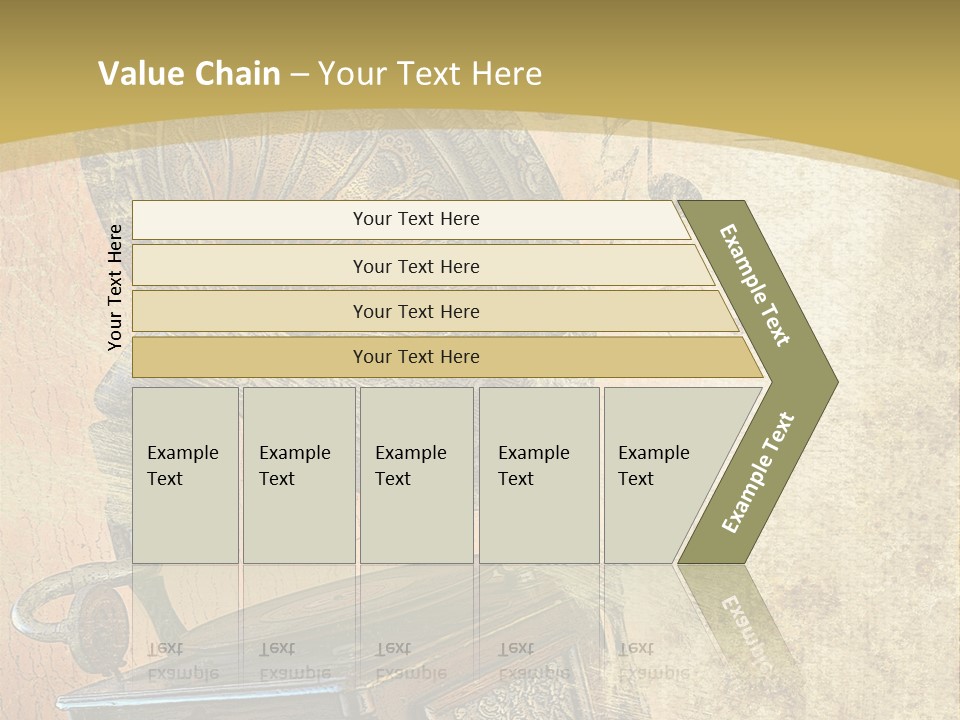
Task: Select the vertical 'Your Text Here' side label
Action: click(x=115, y=287)
